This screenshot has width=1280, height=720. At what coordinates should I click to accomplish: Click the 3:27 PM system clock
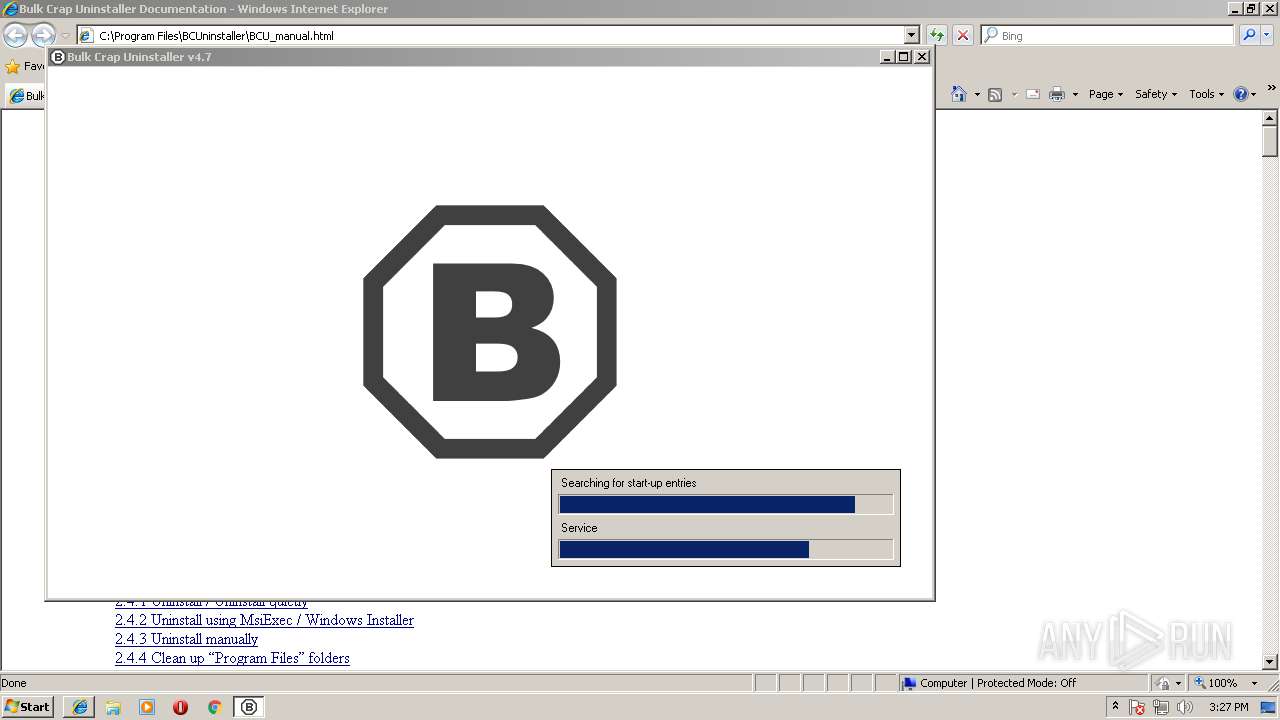pos(1228,707)
